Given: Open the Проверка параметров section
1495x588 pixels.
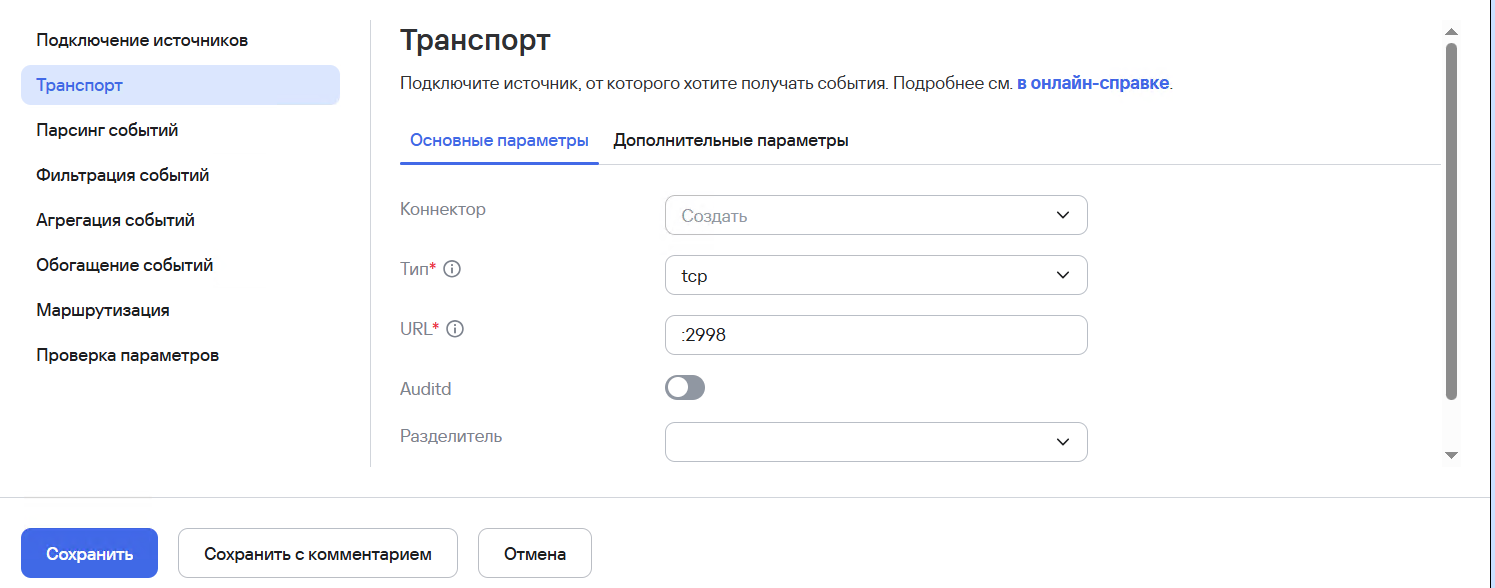Looking at the screenshot, I should [x=128, y=355].
